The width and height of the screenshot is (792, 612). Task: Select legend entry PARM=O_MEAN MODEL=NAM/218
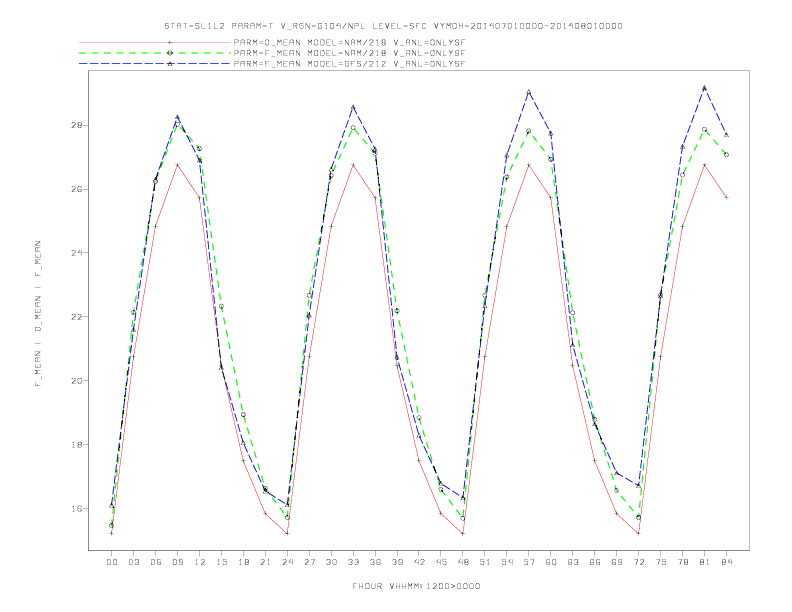[349, 42]
